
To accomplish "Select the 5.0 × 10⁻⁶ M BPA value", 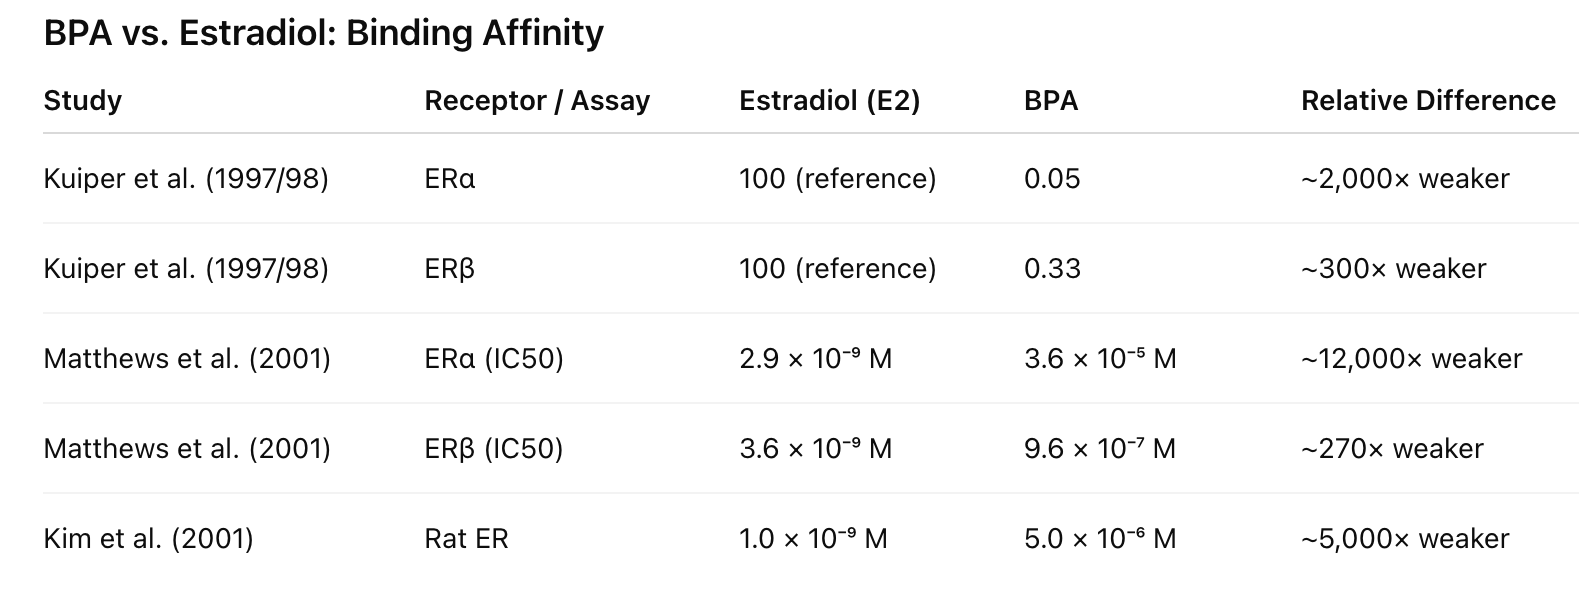I will pos(1100,539).
